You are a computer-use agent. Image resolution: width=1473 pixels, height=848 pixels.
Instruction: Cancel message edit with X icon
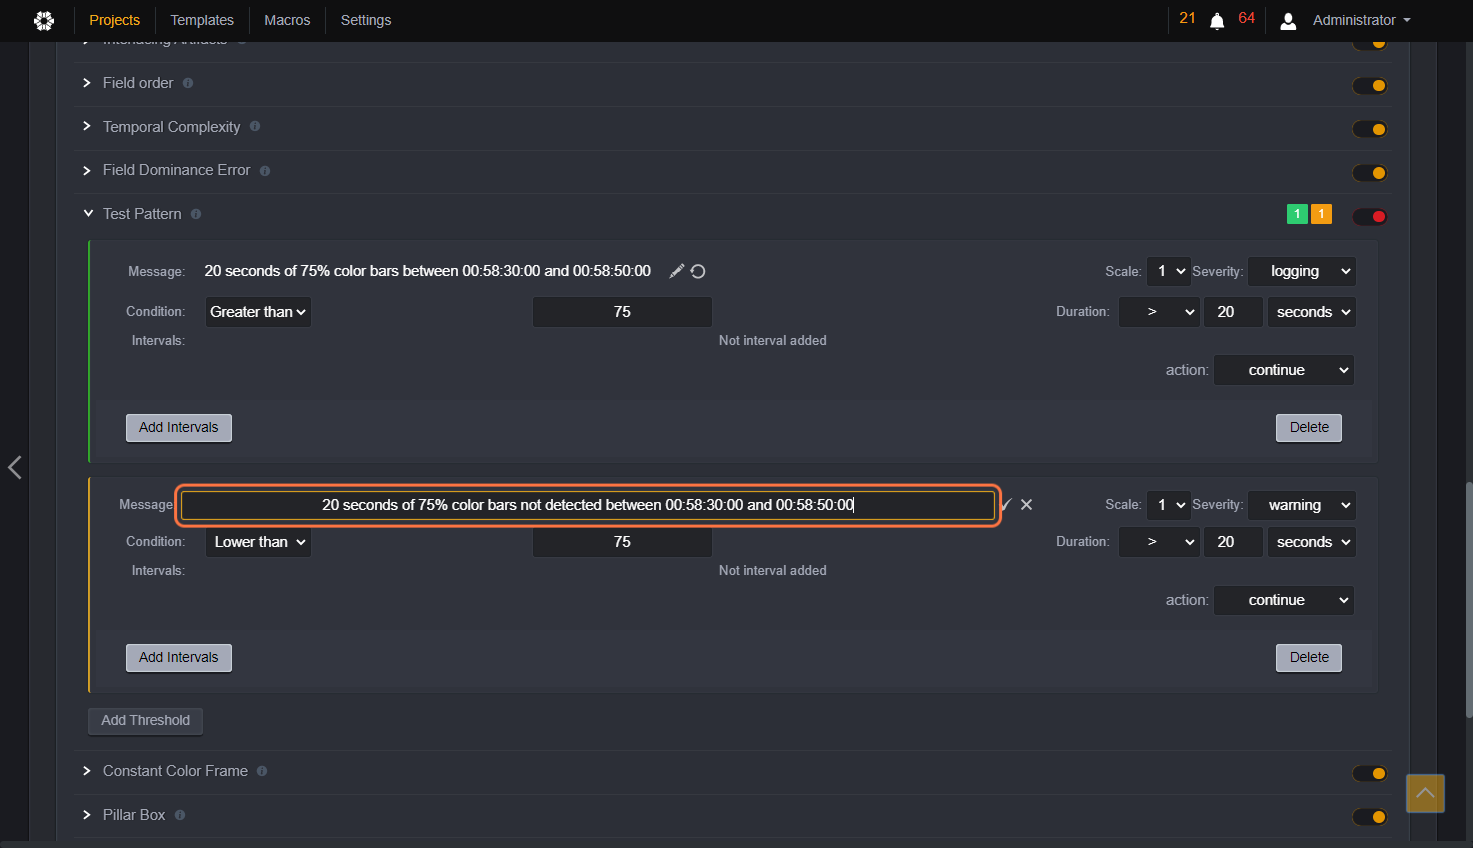tap(1026, 505)
